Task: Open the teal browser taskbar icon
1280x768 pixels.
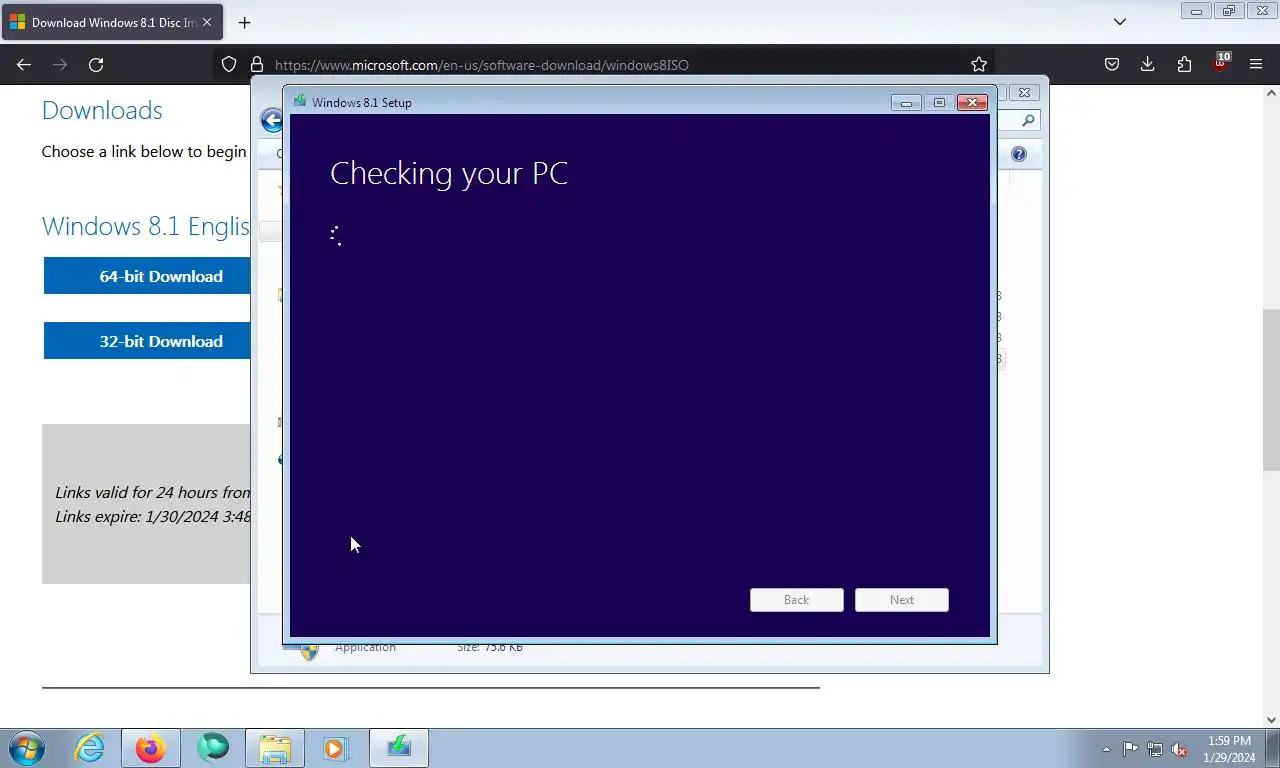Action: click(x=213, y=748)
